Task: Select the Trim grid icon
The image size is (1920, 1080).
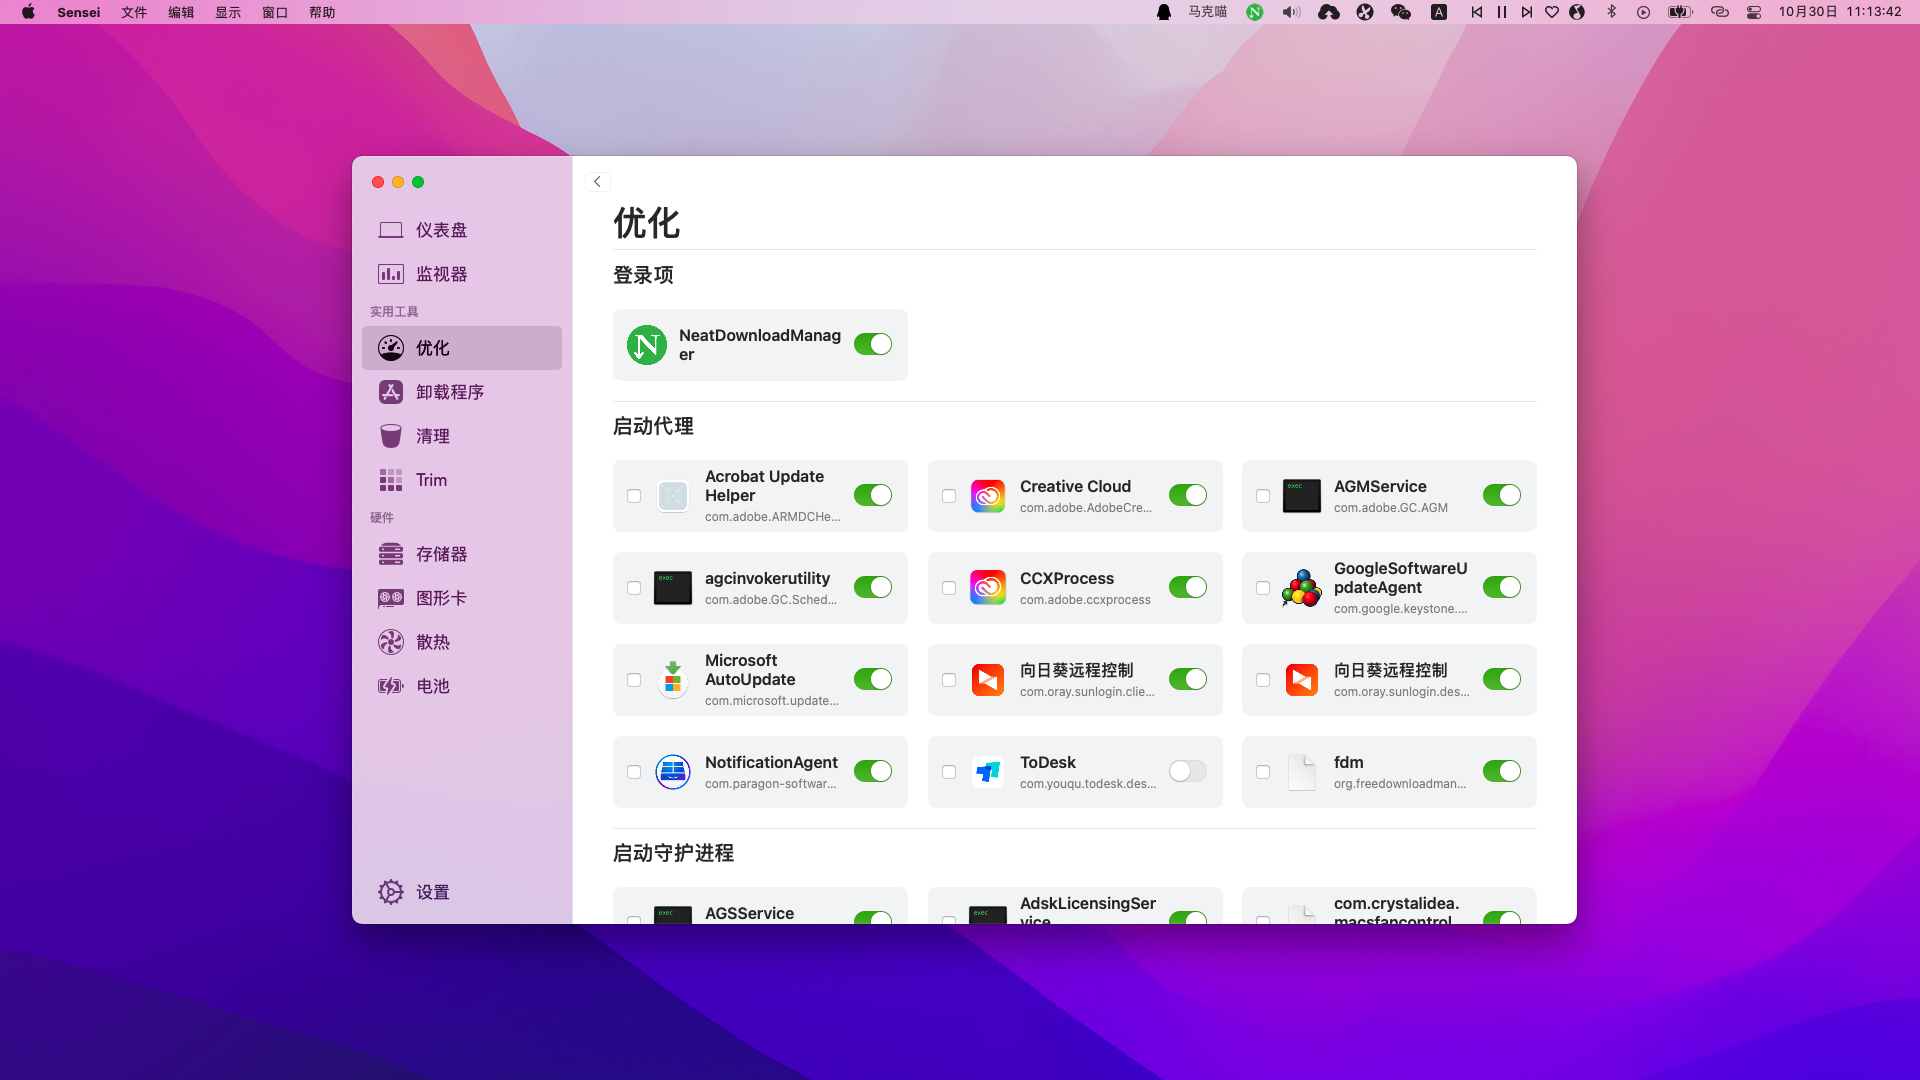Action: click(391, 480)
